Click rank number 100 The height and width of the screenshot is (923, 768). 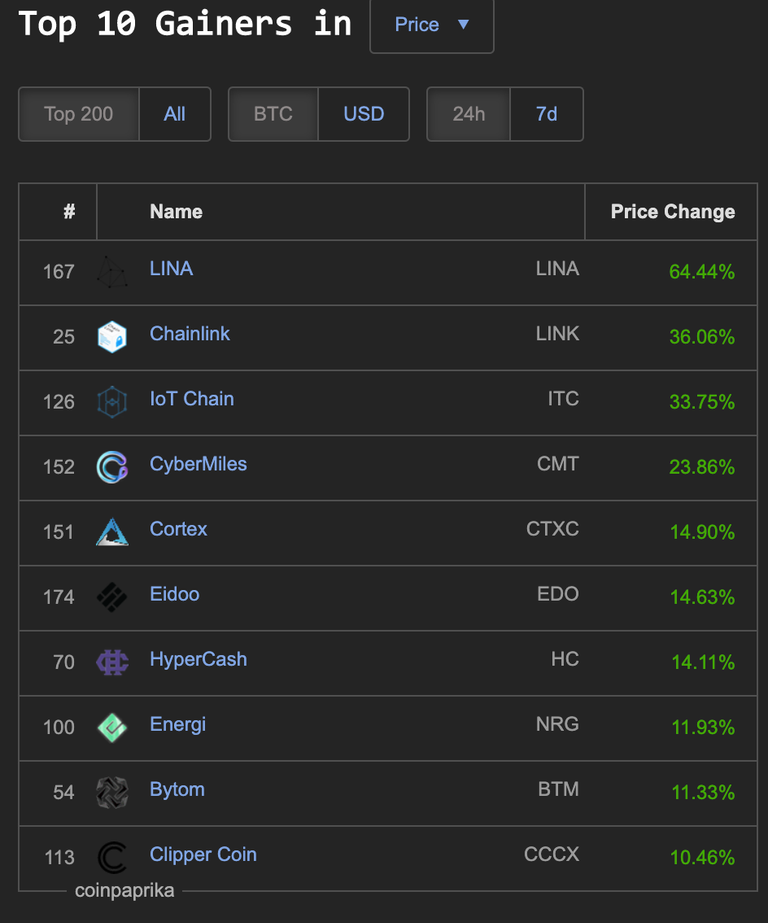(x=59, y=728)
